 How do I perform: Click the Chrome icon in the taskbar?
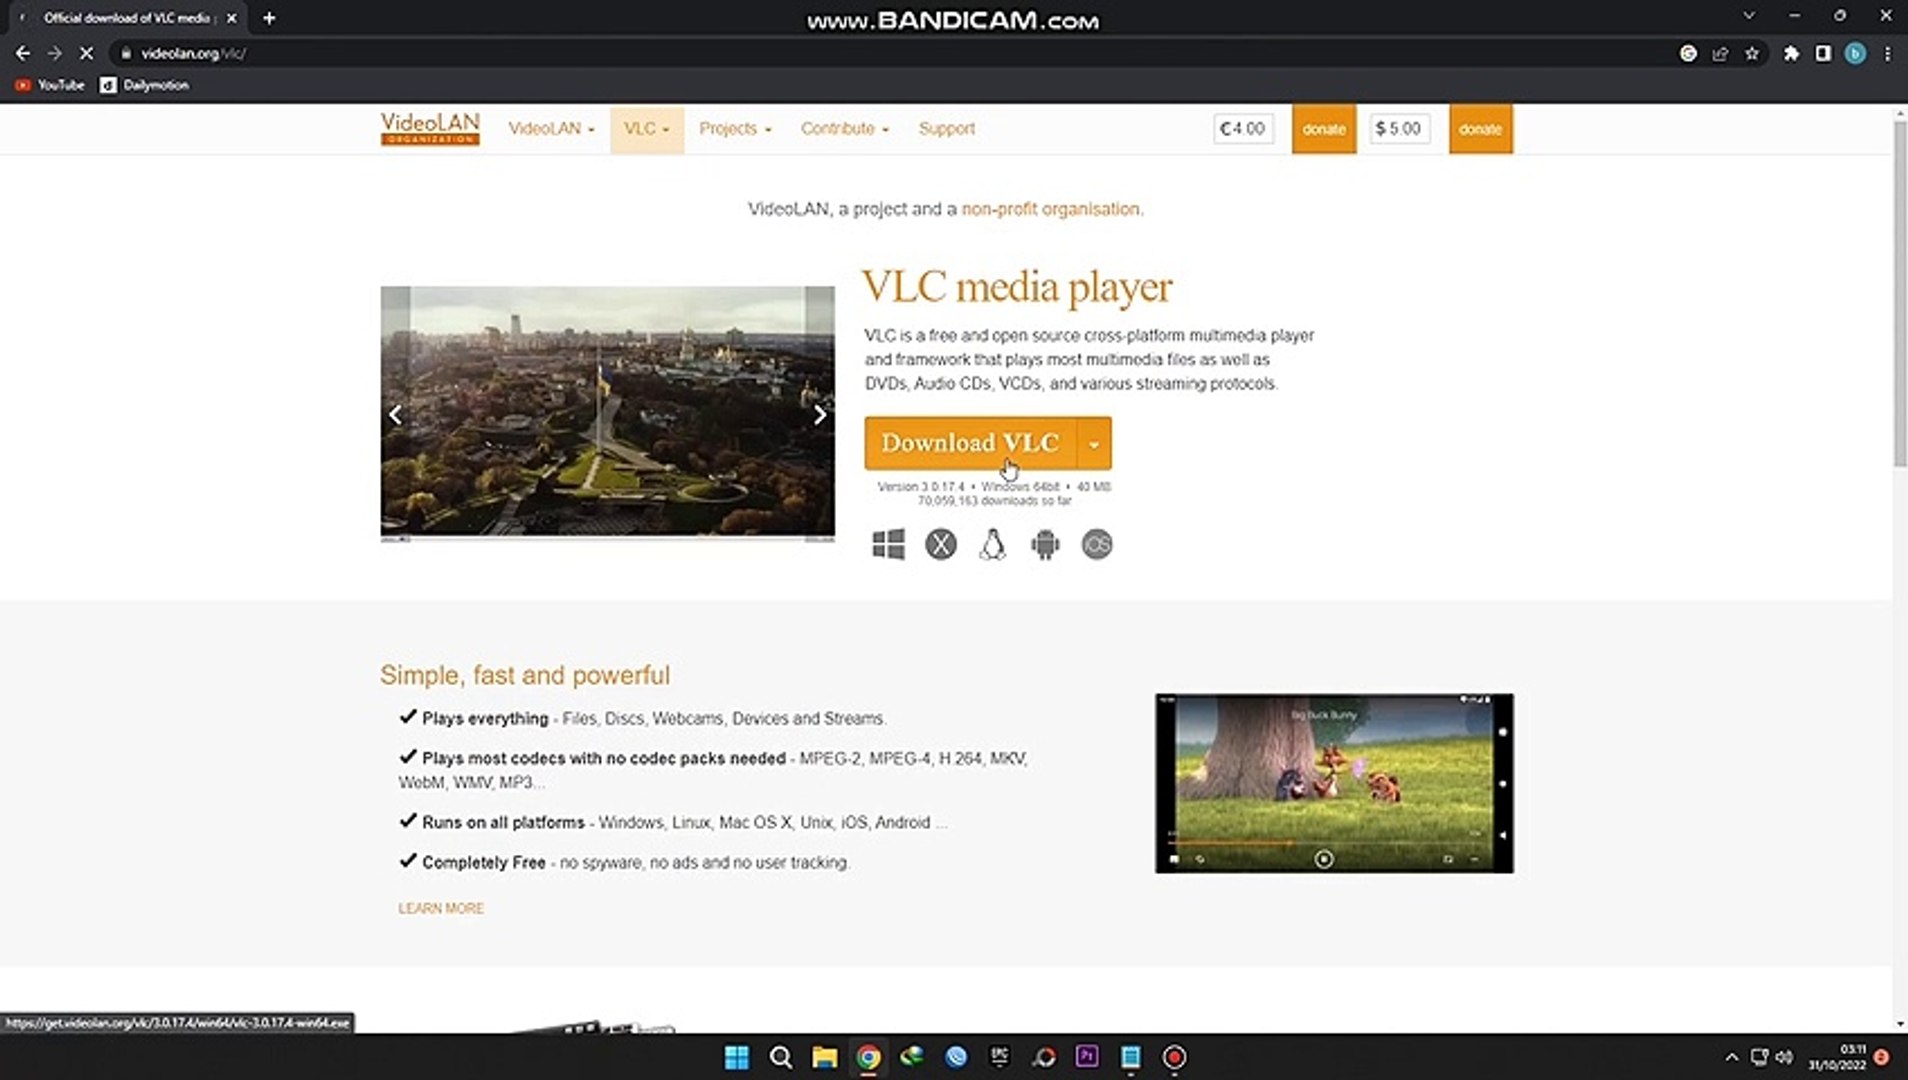[x=868, y=1057]
